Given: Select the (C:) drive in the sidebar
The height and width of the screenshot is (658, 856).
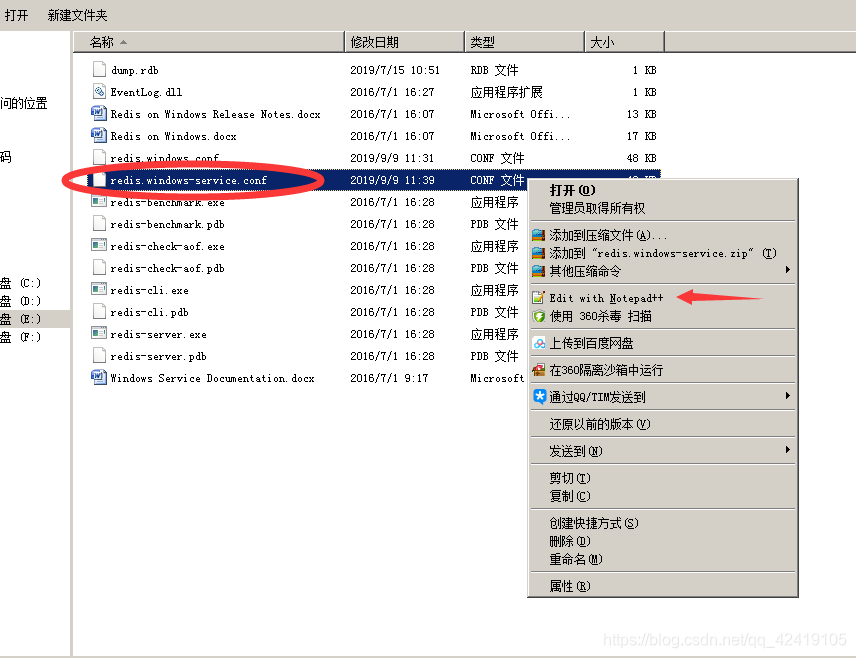Looking at the screenshot, I should tap(22, 283).
